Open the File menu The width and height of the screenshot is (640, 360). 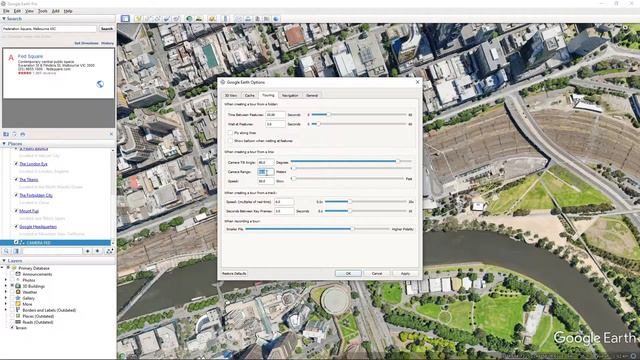click(x=6, y=11)
